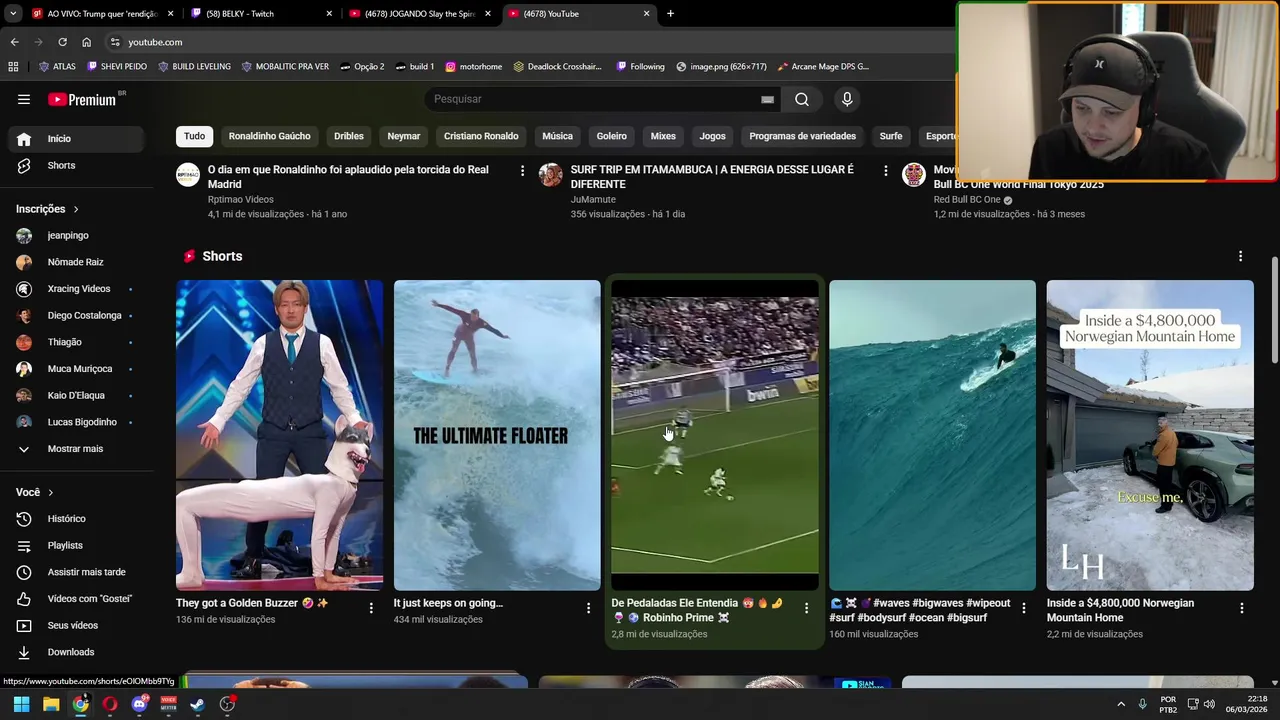
Task: Select the Dribles filter chip
Action: point(349,136)
